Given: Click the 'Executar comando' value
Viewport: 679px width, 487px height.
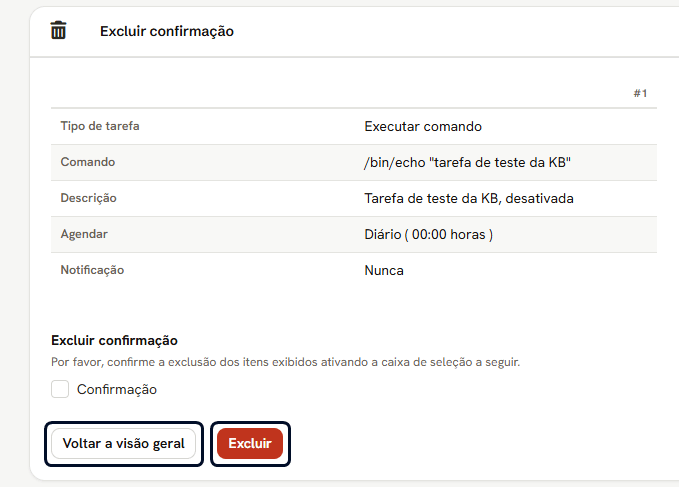Looking at the screenshot, I should tap(423, 126).
